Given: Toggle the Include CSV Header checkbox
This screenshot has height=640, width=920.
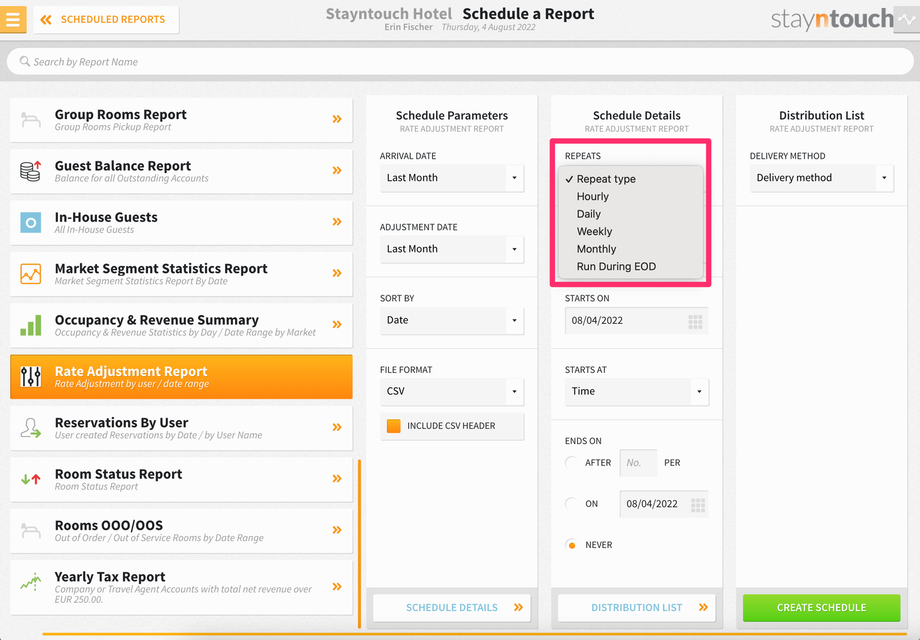Looking at the screenshot, I should (x=394, y=426).
